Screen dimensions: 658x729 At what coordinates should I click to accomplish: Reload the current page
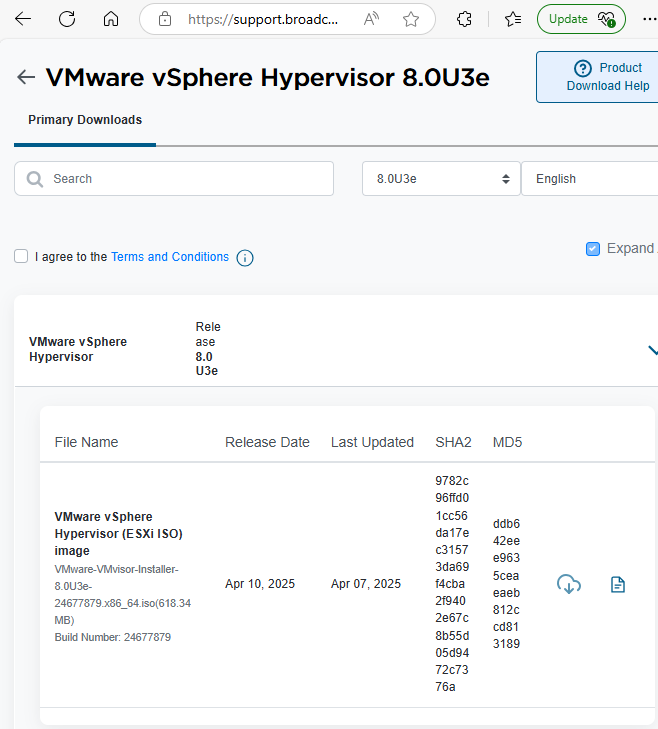[x=67, y=19]
